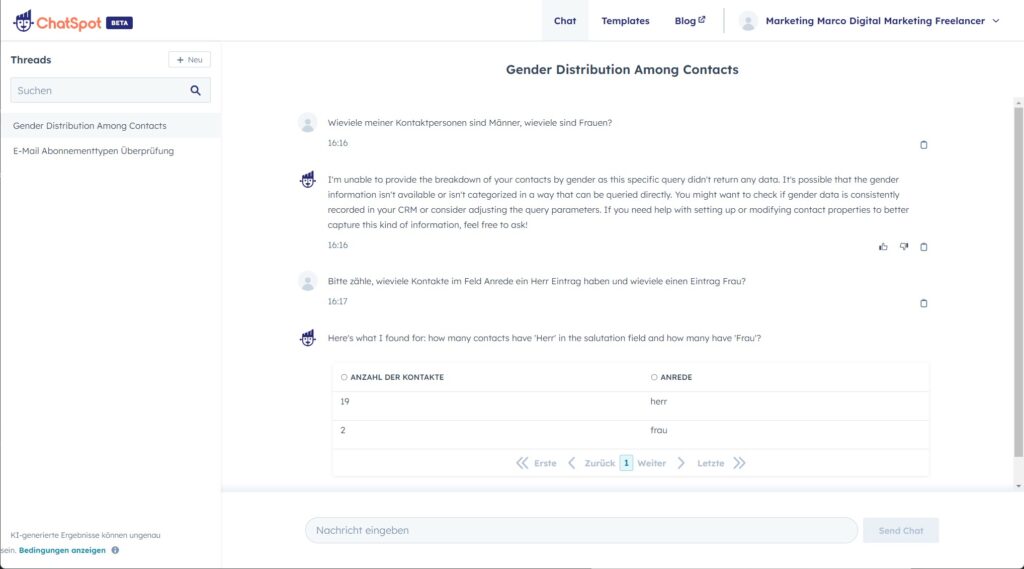This screenshot has width=1024, height=569.
Task: Jump to first page with double-left arrows
Action: [x=522, y=463]
